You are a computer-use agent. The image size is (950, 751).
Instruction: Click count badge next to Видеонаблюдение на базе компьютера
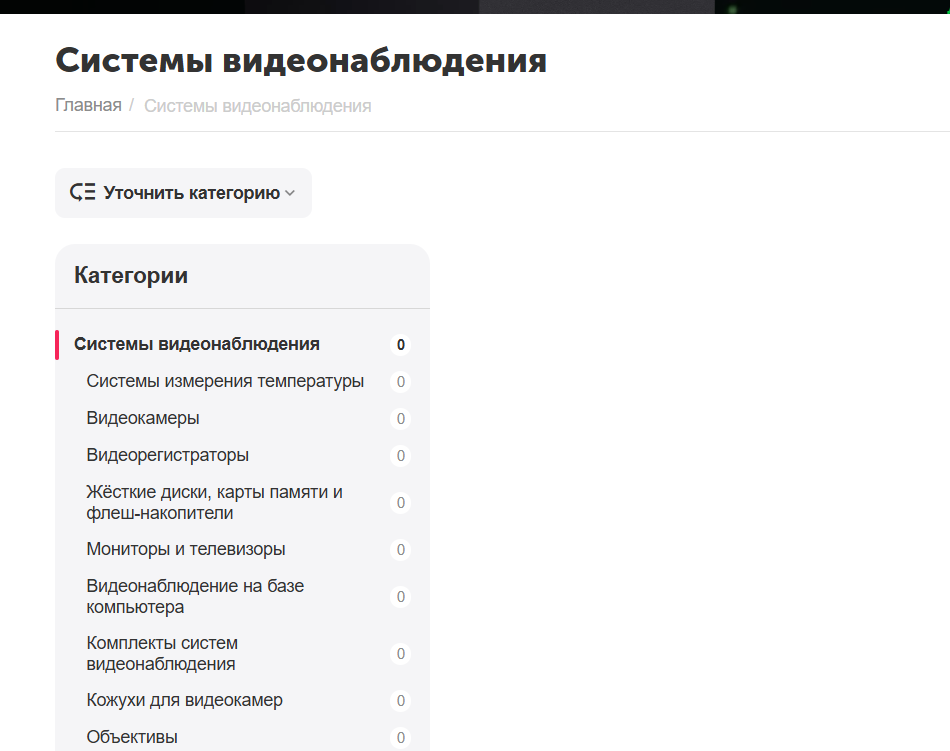point(400,597)
